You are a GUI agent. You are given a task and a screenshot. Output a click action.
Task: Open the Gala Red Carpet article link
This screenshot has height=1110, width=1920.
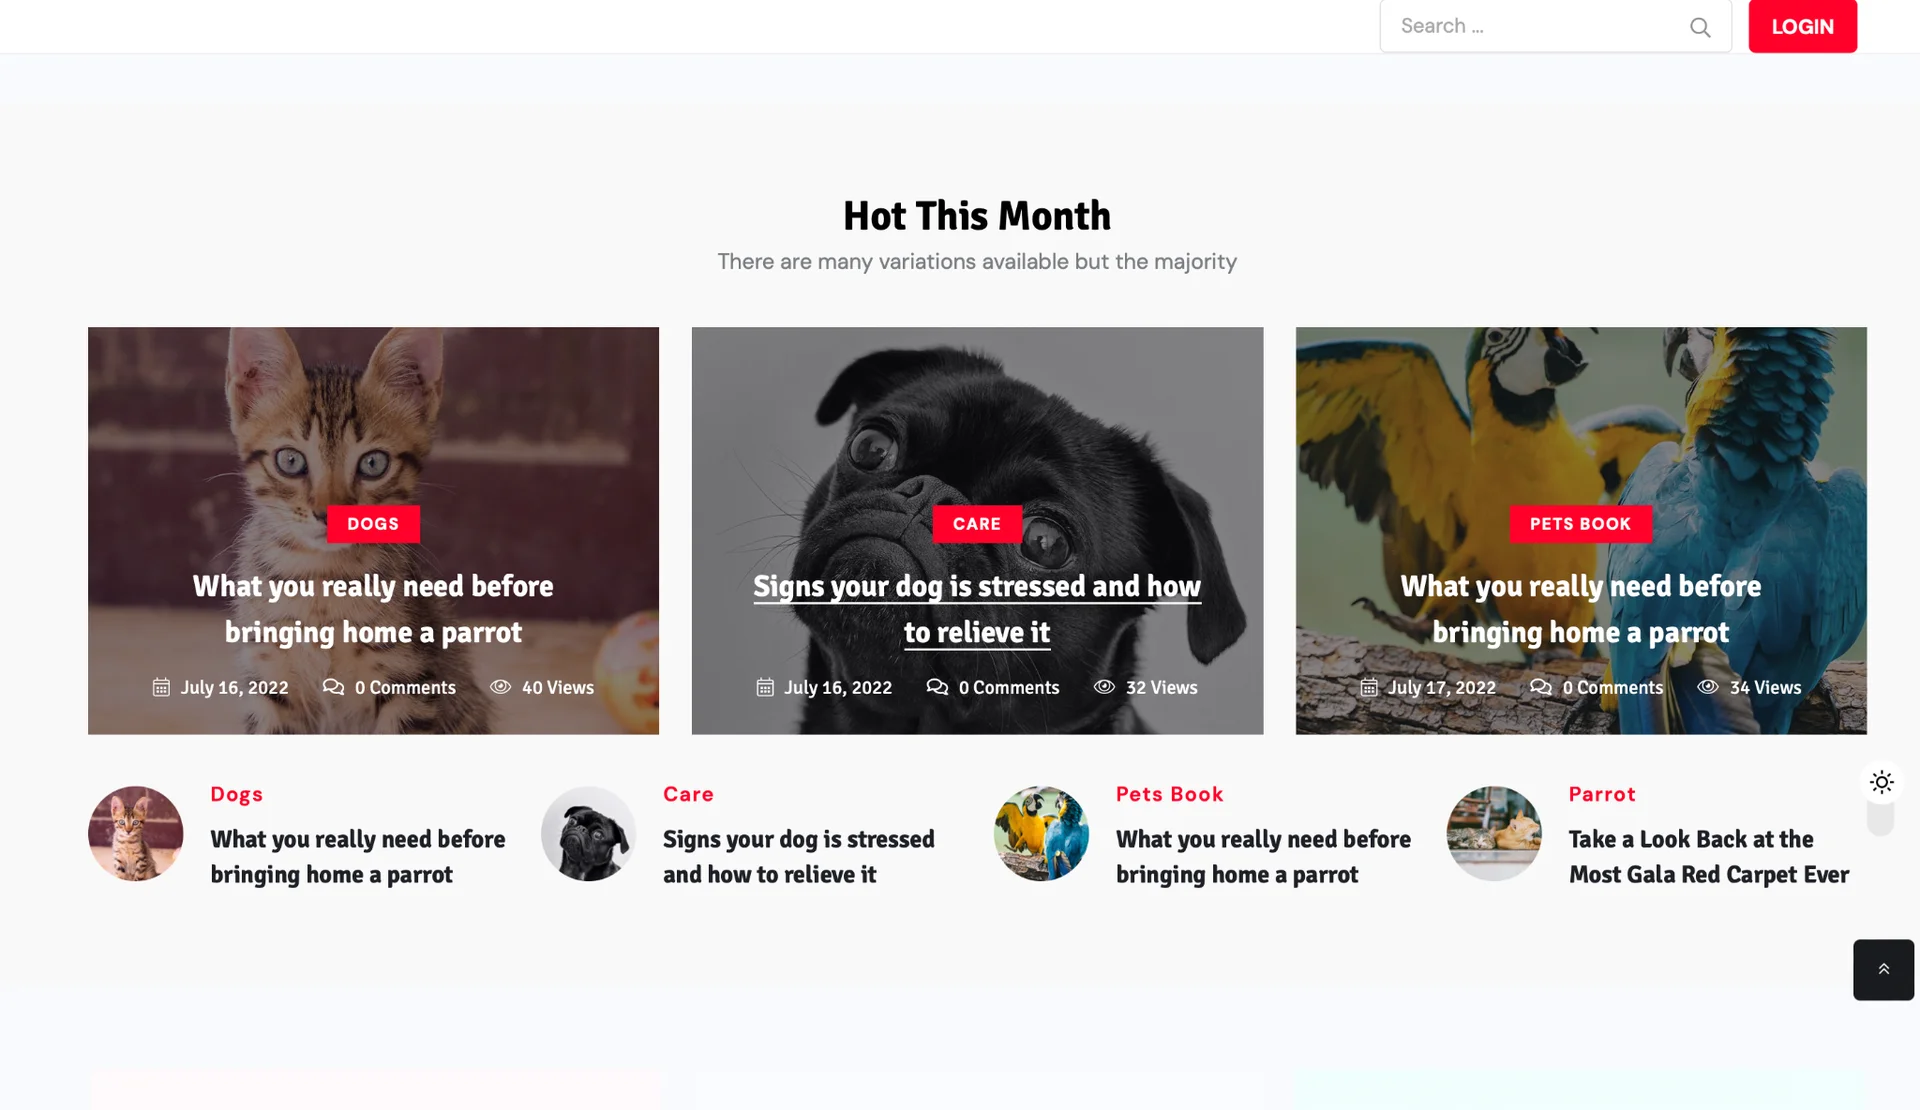(x=1709, y=857)
